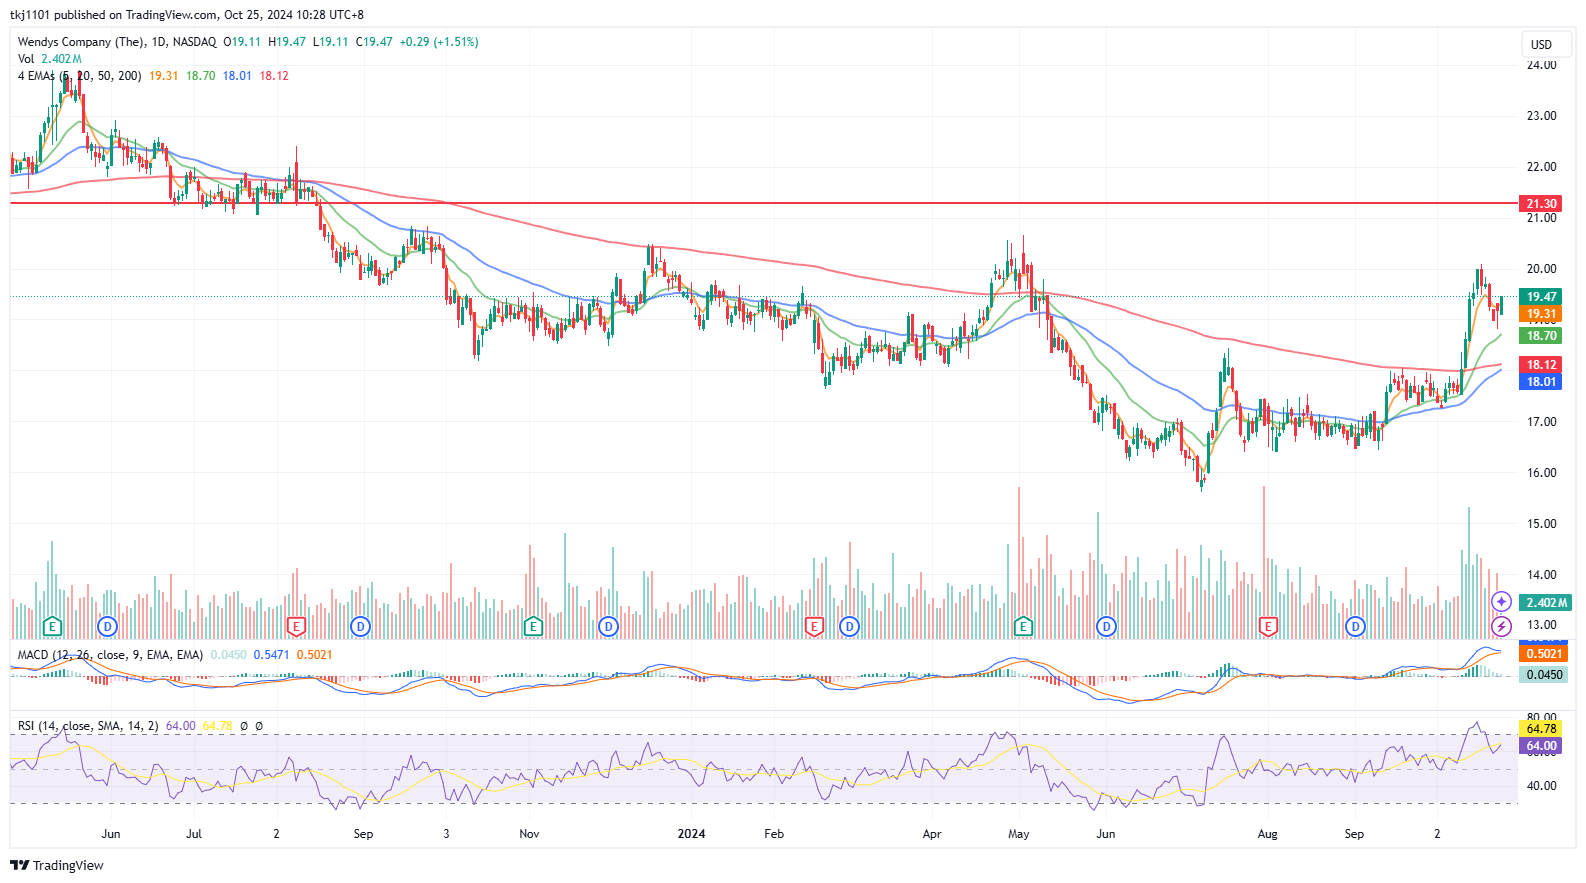Click the orange 0.5021 MACD signal label
This screenshot has width=1586, height=883.
pos(1544,654)
